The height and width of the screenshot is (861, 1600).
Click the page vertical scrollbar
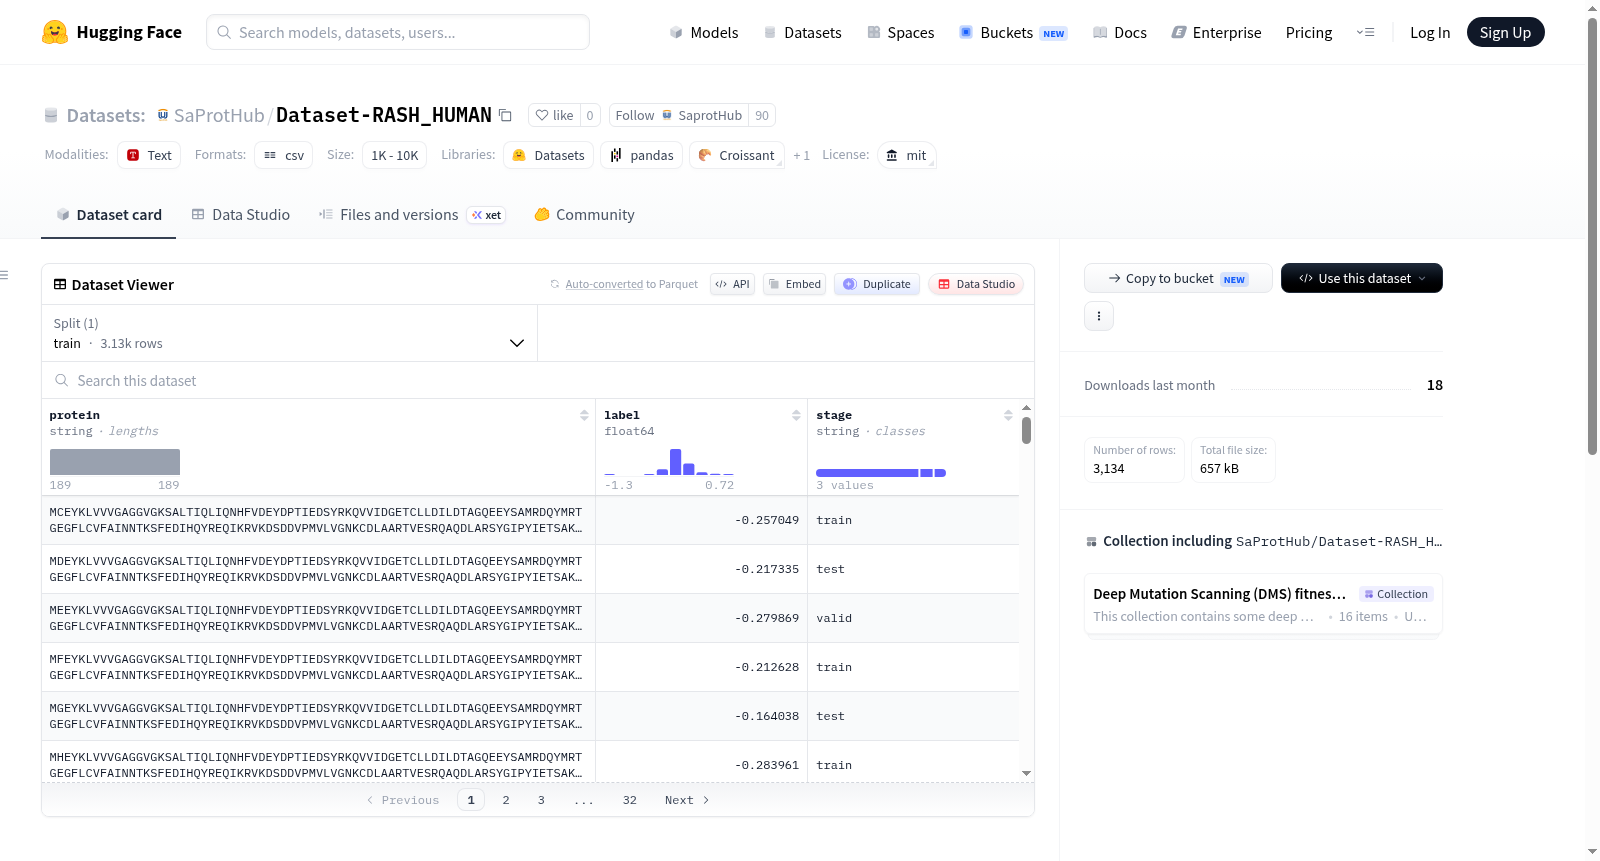tap(1592, 235)
